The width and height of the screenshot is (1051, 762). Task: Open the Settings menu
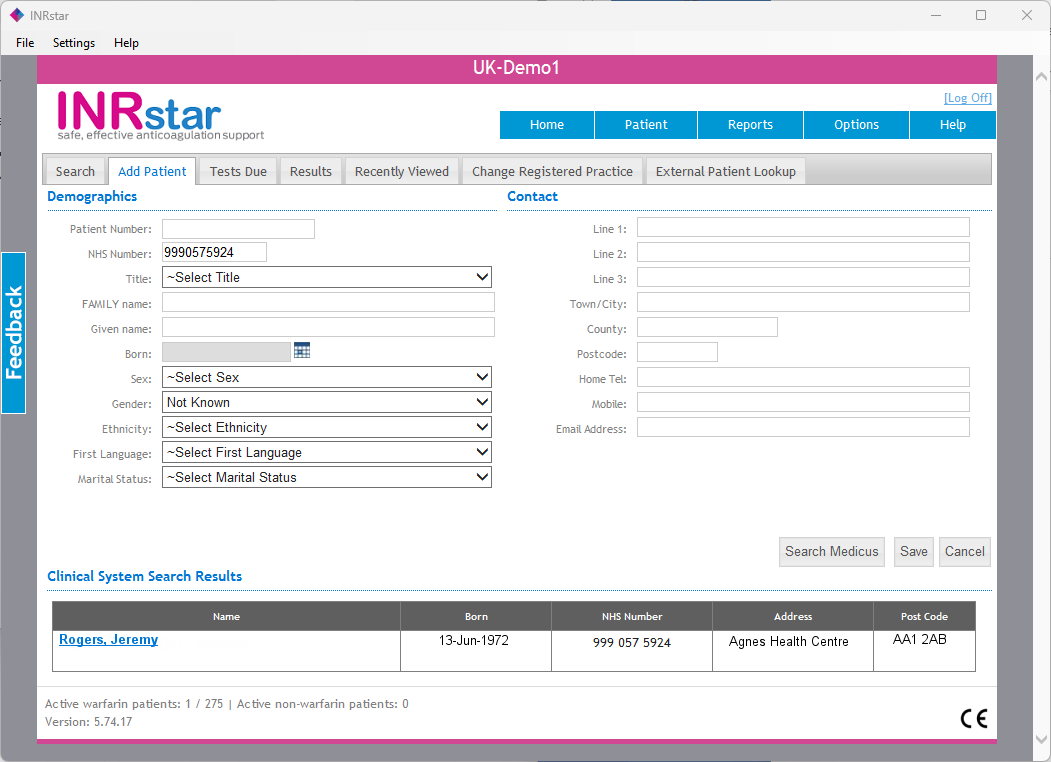tap(74, 43)
